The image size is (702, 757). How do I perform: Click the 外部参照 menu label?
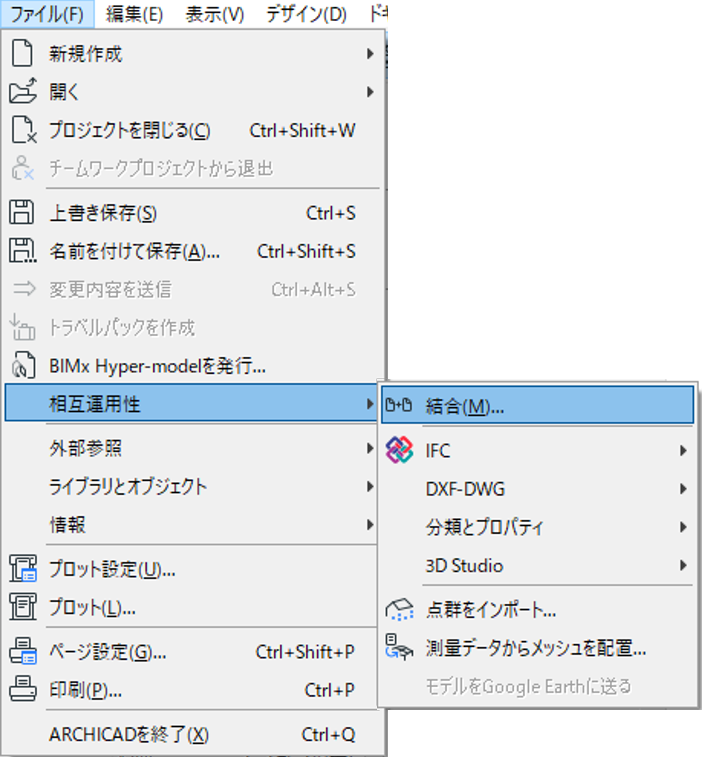(85, 448)
